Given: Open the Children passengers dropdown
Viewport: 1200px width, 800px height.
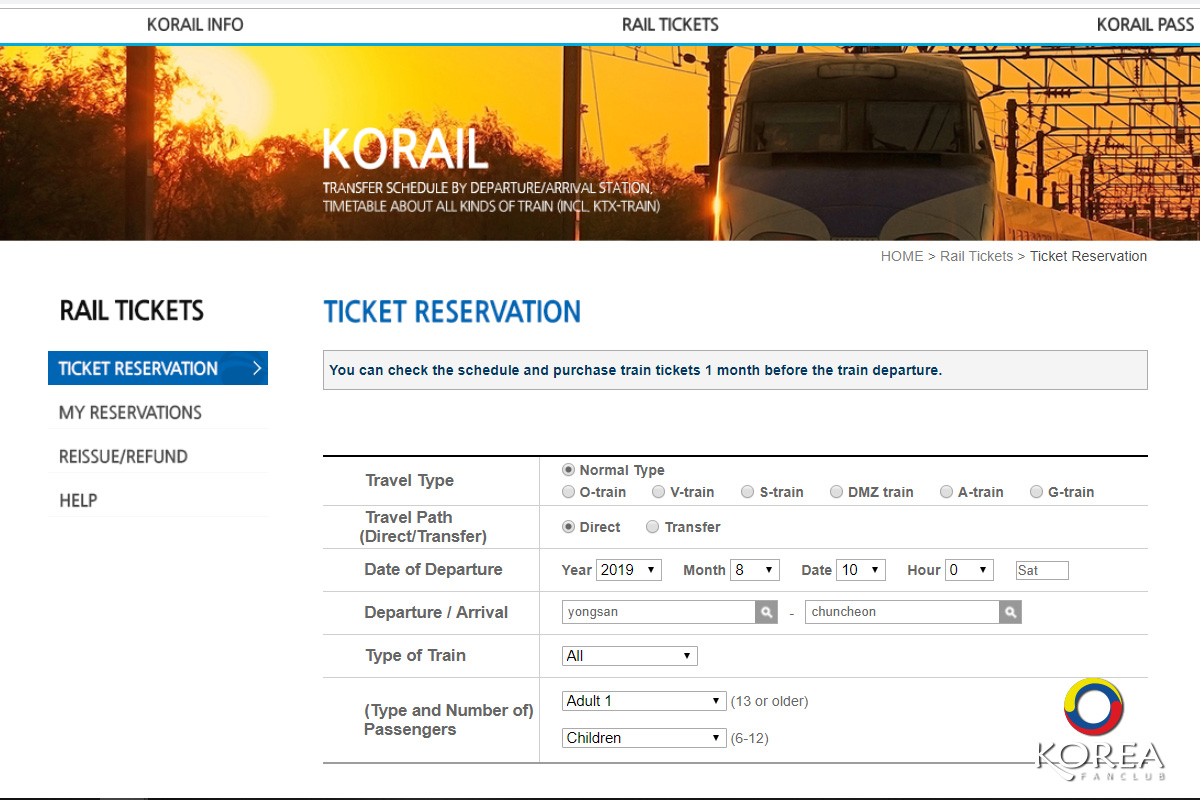Looking at the screenshot, I should pos(644,738).
